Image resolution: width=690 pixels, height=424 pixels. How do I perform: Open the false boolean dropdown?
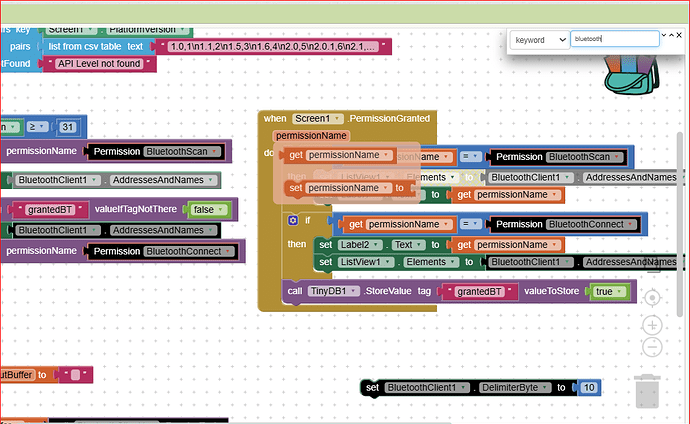[209, 210]
